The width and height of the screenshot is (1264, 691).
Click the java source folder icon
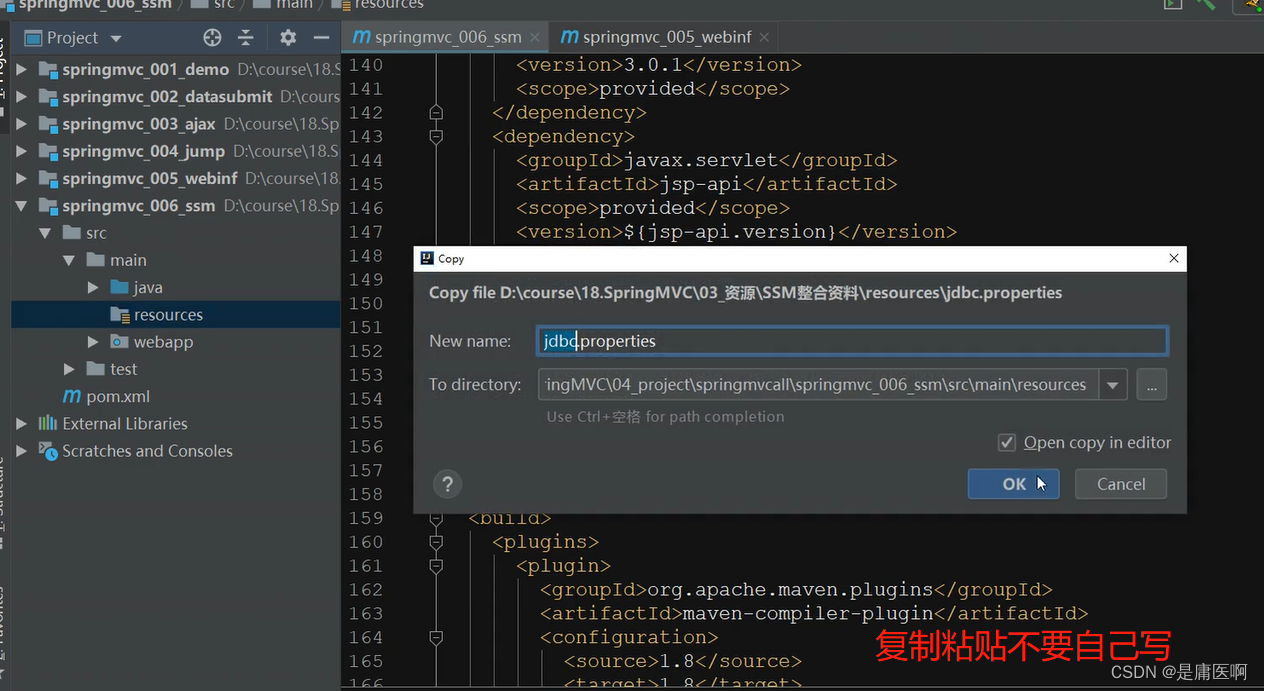[120, 287]
